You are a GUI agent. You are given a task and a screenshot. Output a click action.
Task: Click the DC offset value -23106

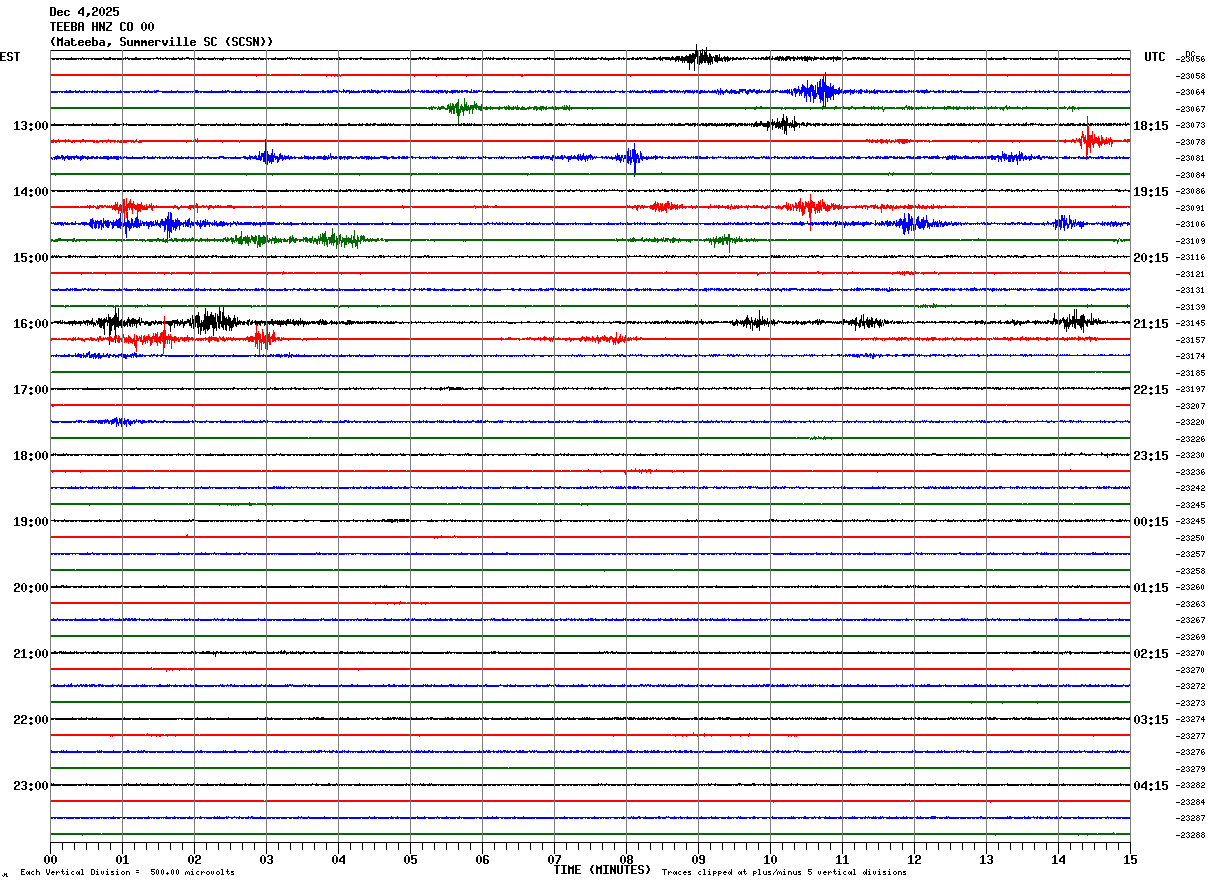1191,224
